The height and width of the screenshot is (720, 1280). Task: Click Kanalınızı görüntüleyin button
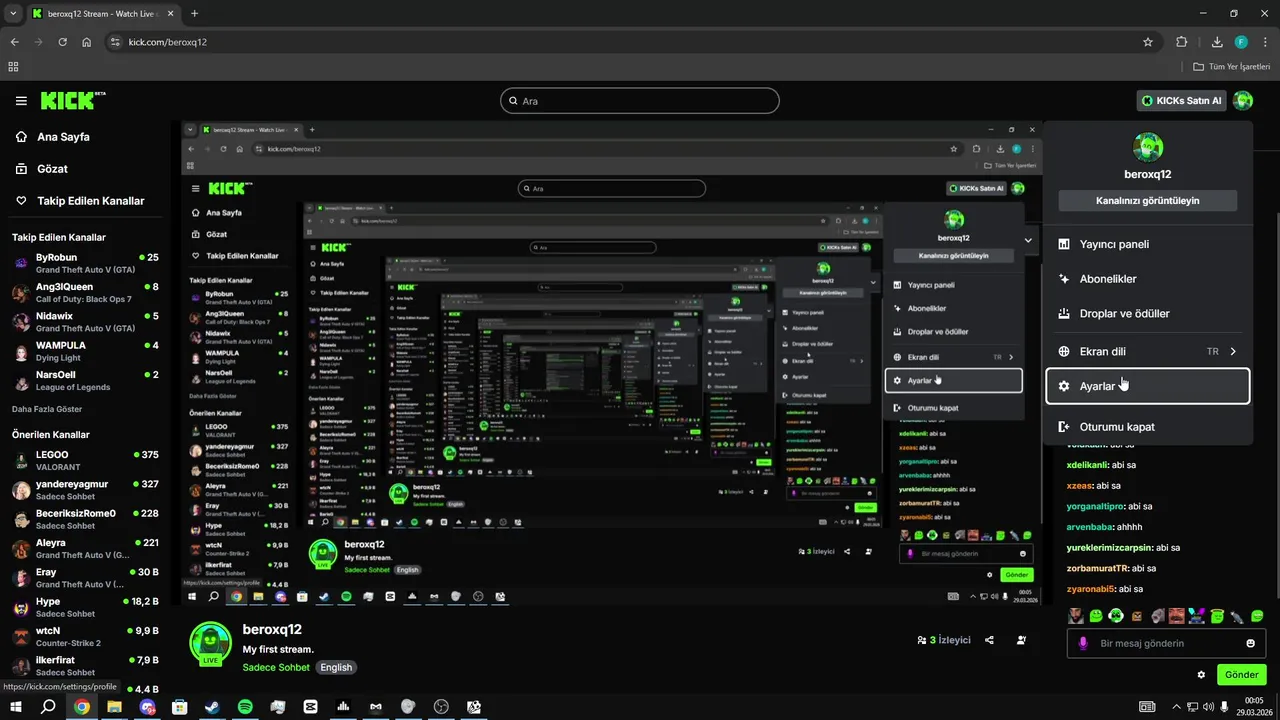point(1148,200)
